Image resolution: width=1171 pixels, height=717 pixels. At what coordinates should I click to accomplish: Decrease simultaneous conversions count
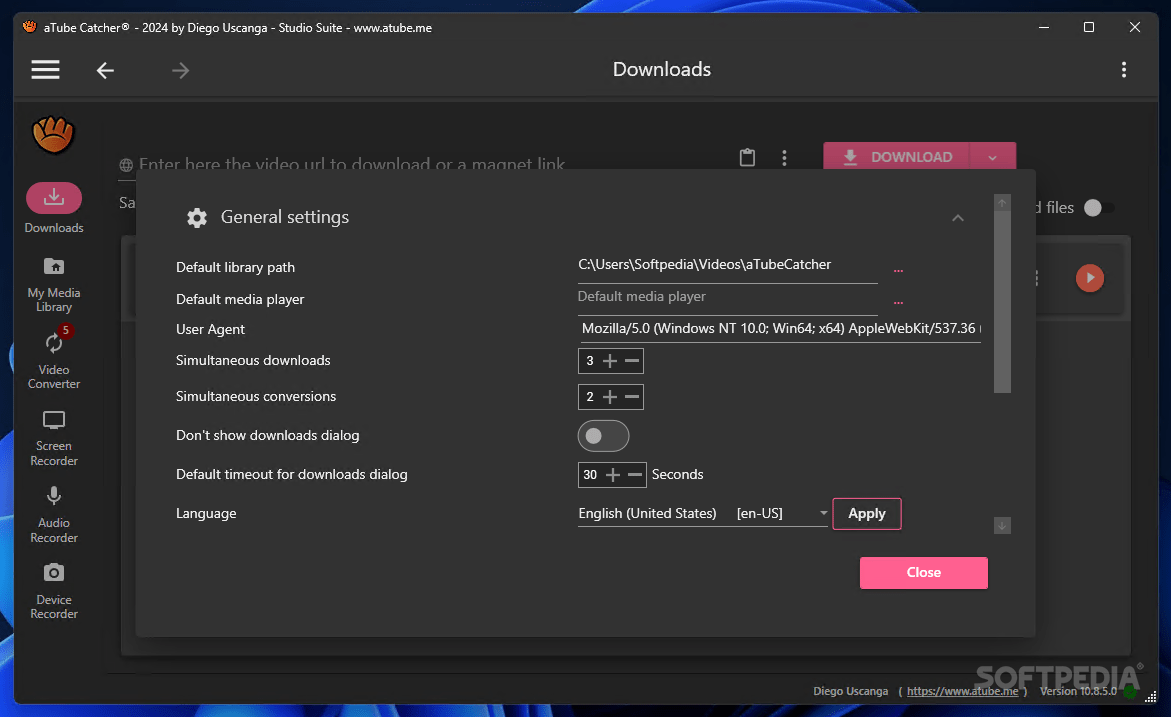click(632, 397)
